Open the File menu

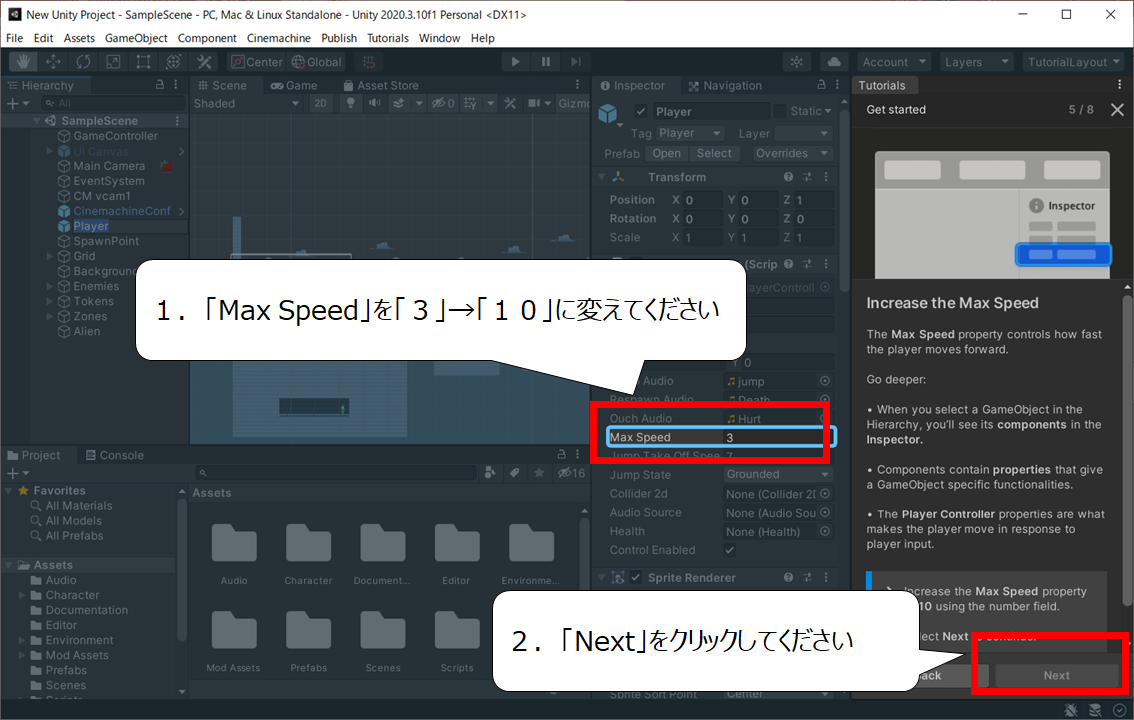coord(14,38)
